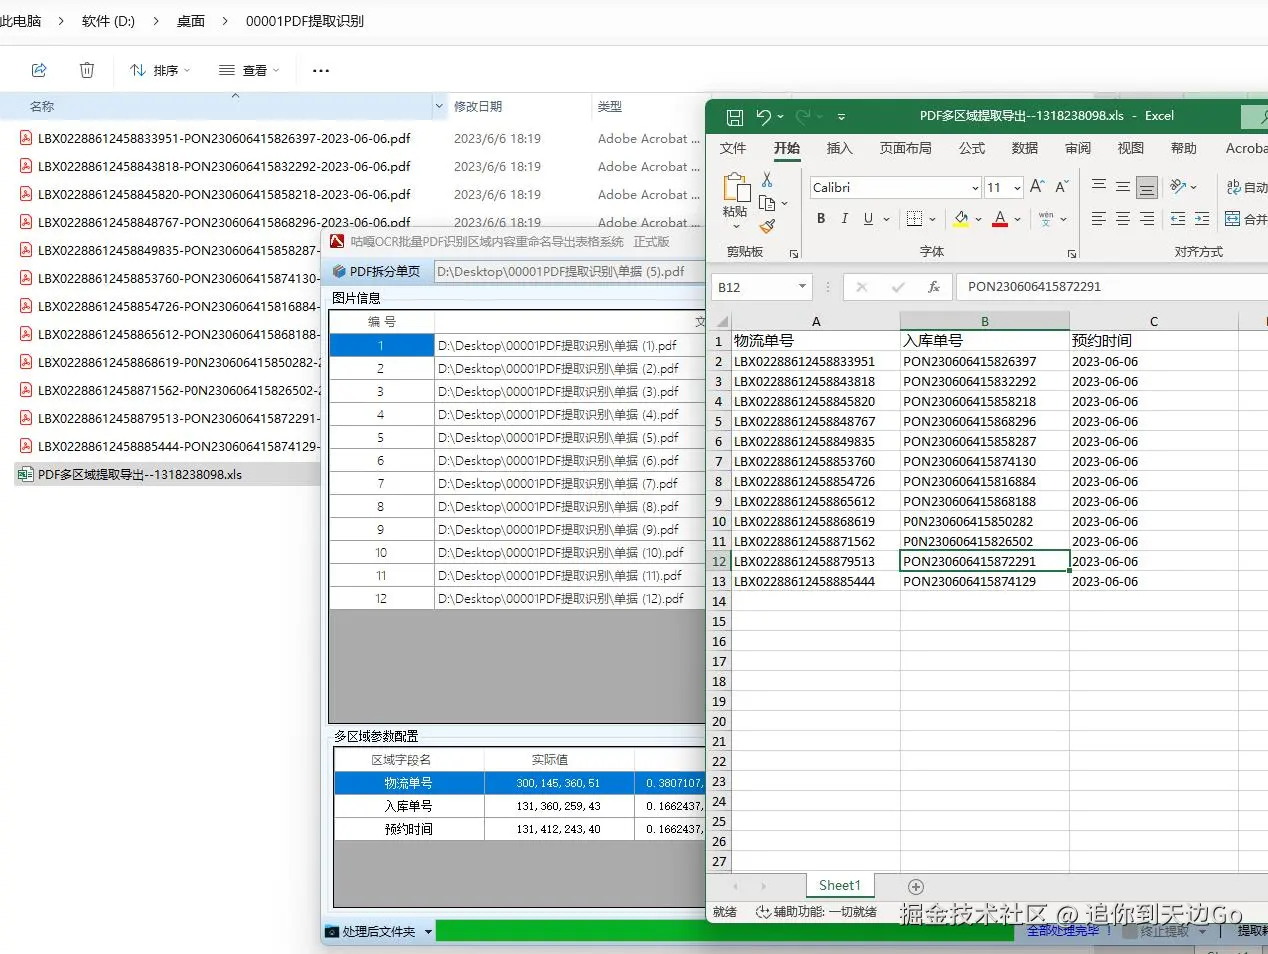1268x954 pixels.
Task: Open the 查看 view dropdown in File Explorer
Action: [x=249, y=70]
